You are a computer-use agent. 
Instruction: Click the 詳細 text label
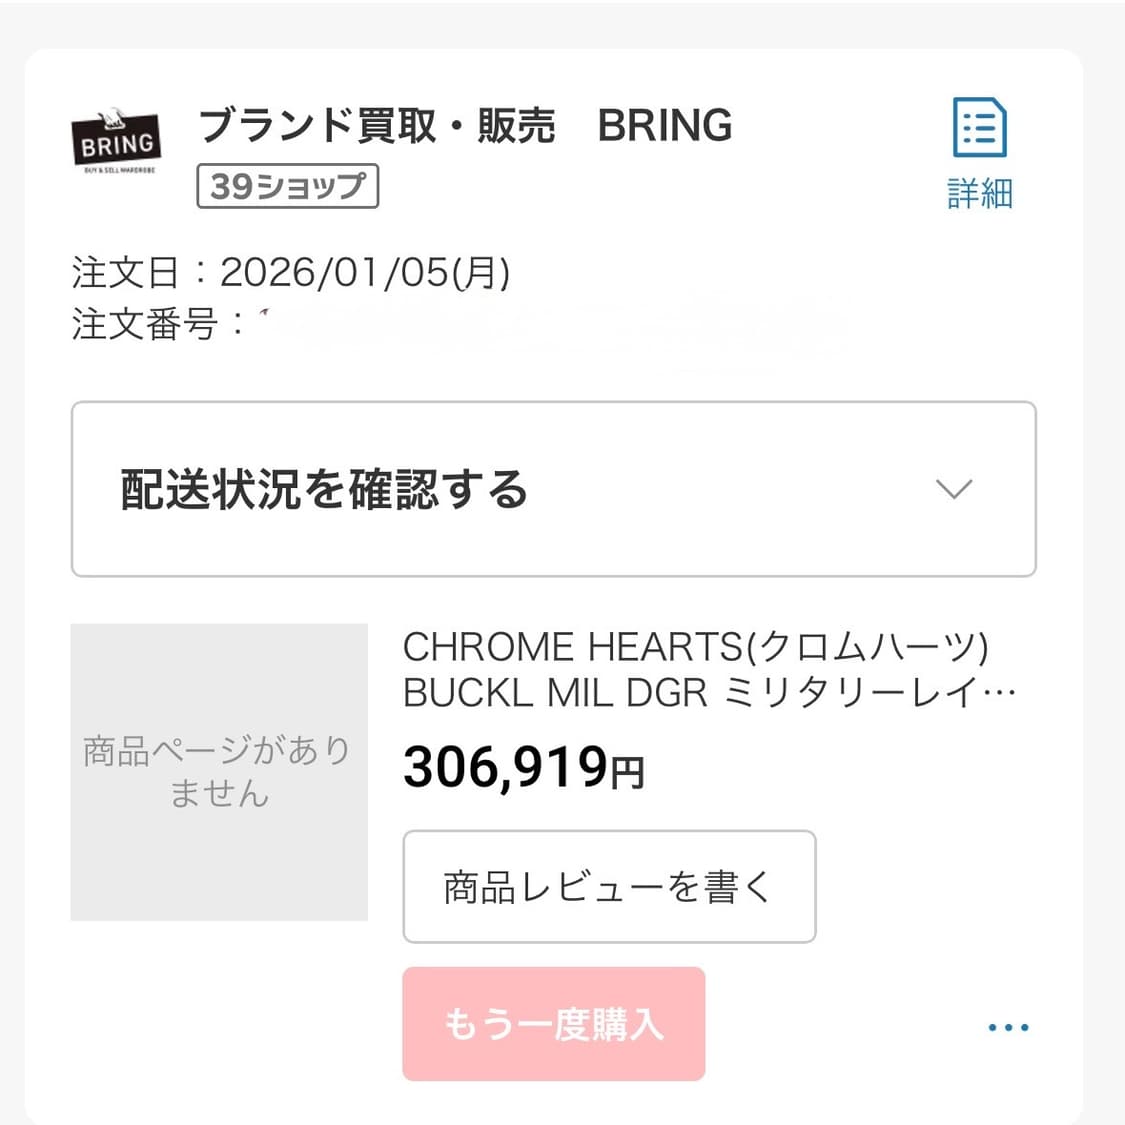[979, 193]
